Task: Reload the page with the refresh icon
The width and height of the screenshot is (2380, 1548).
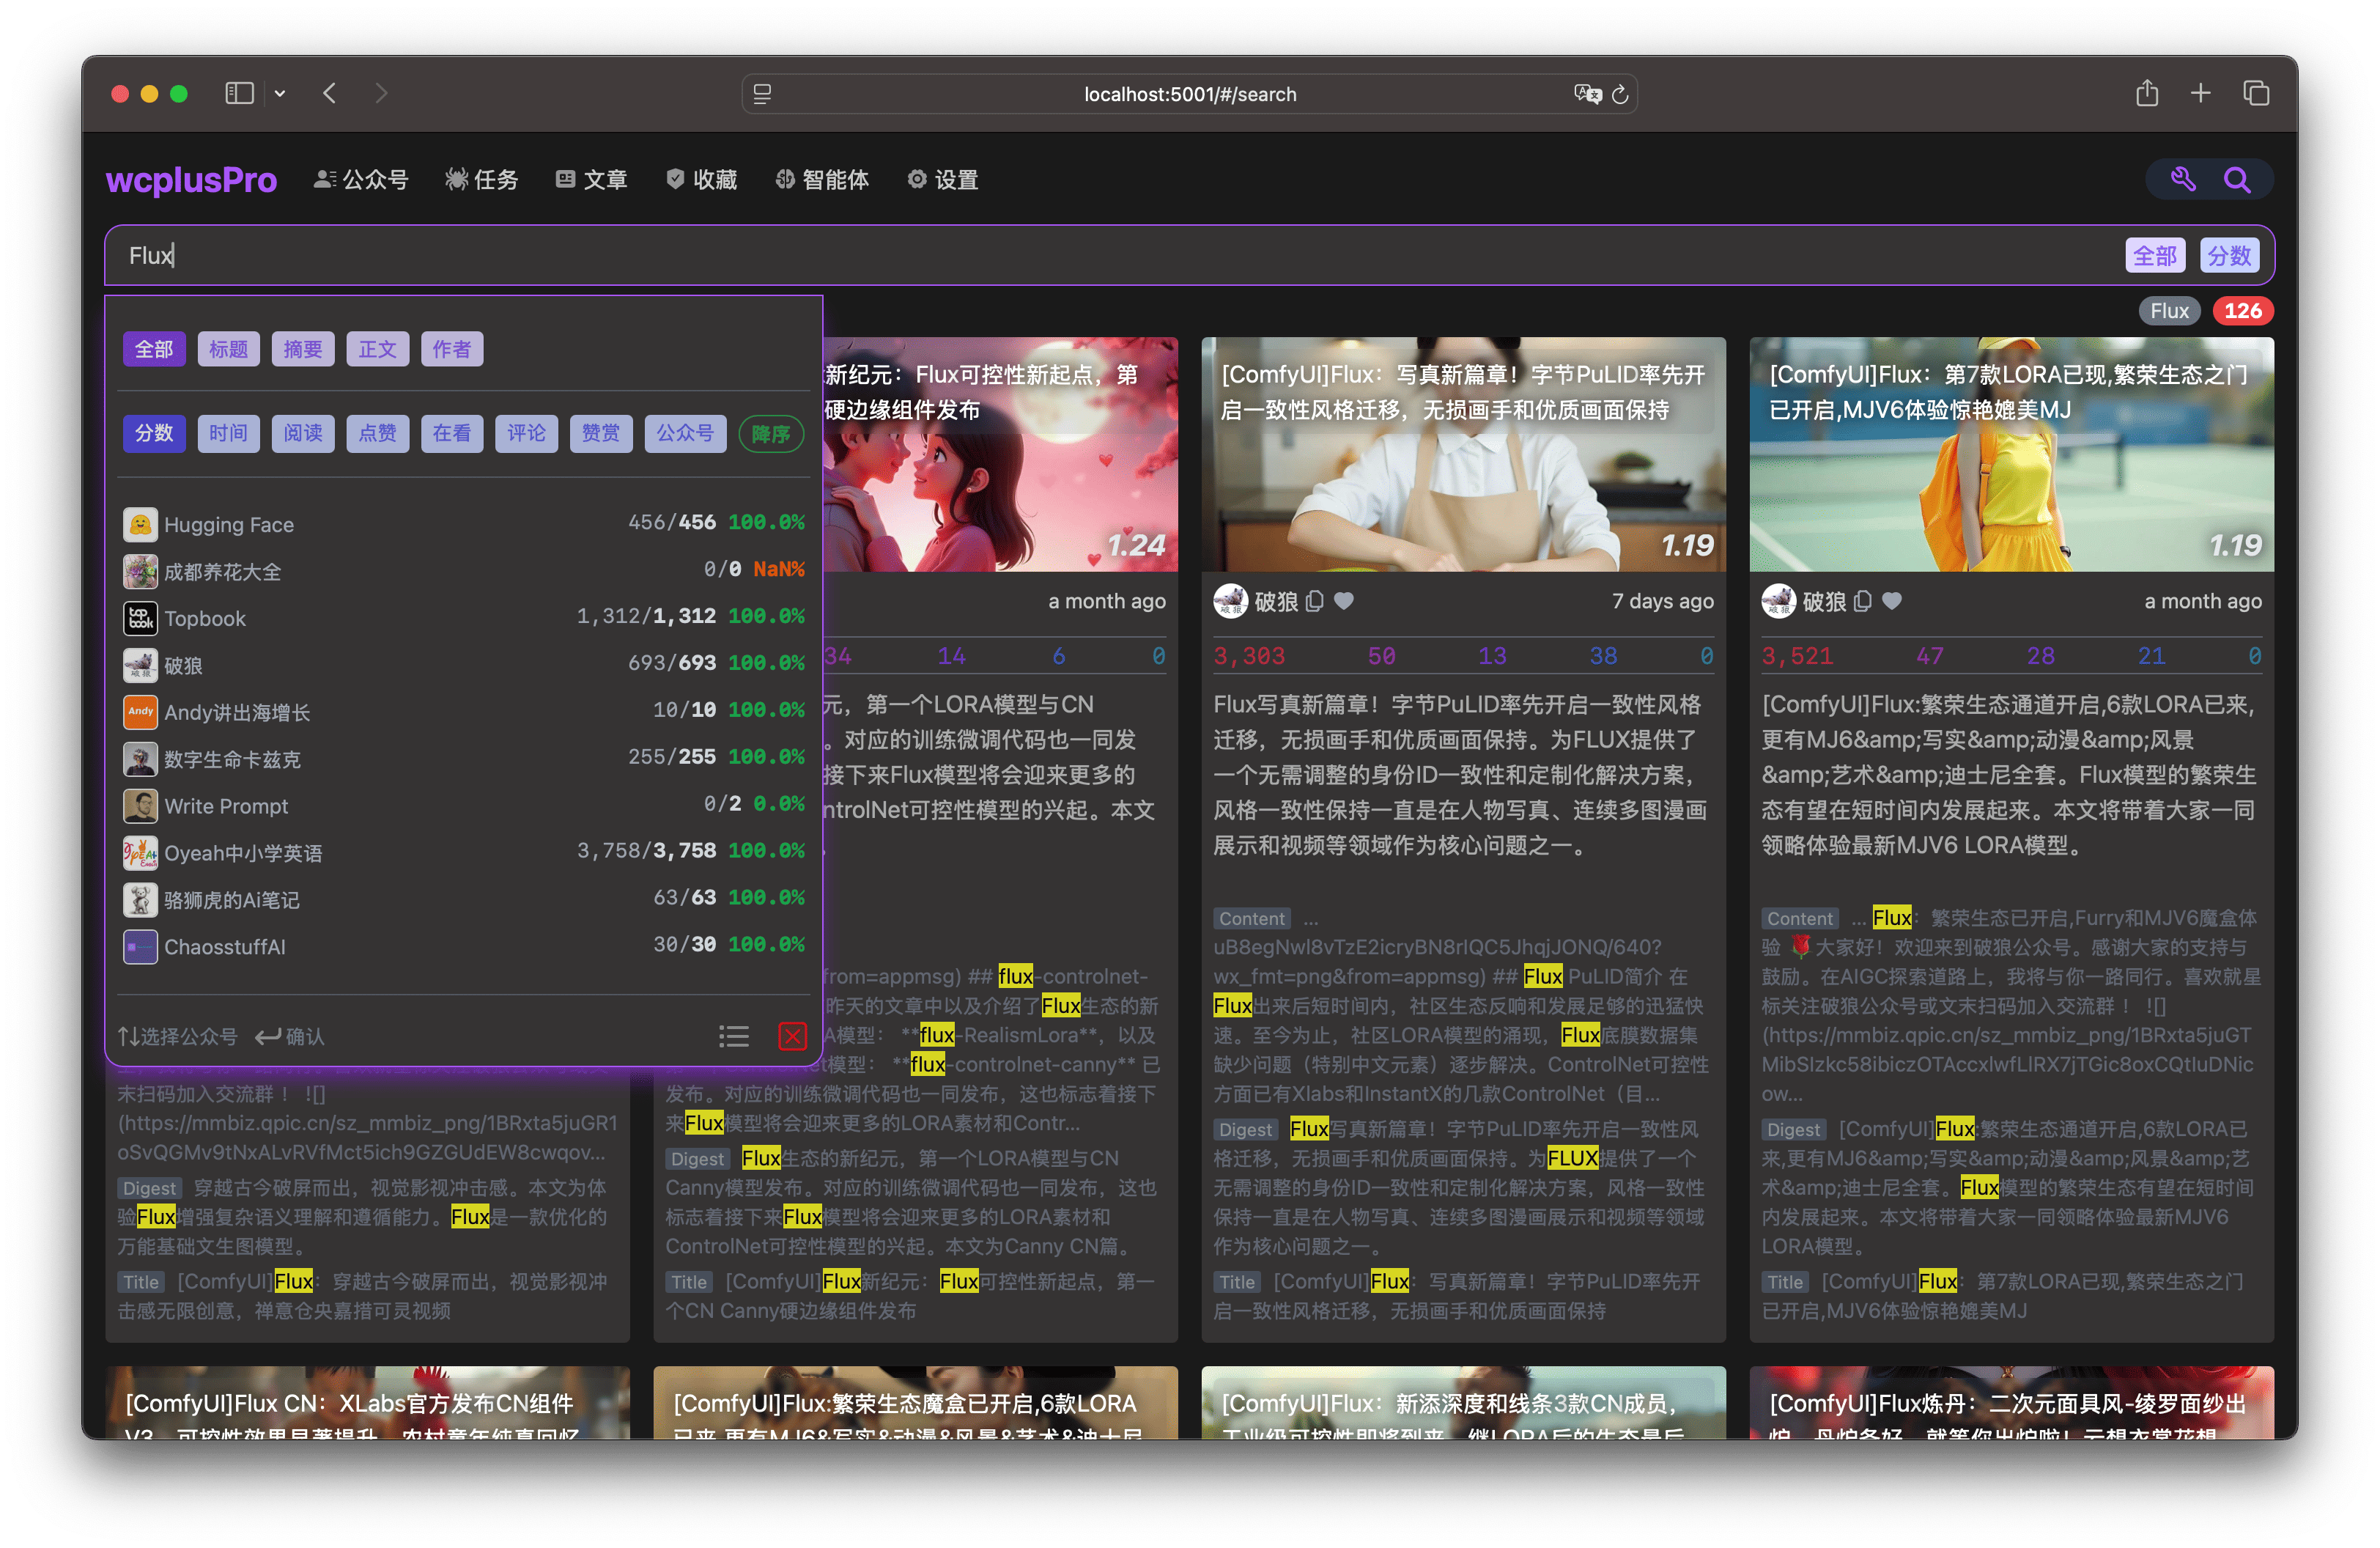Action: [1620, 94]
